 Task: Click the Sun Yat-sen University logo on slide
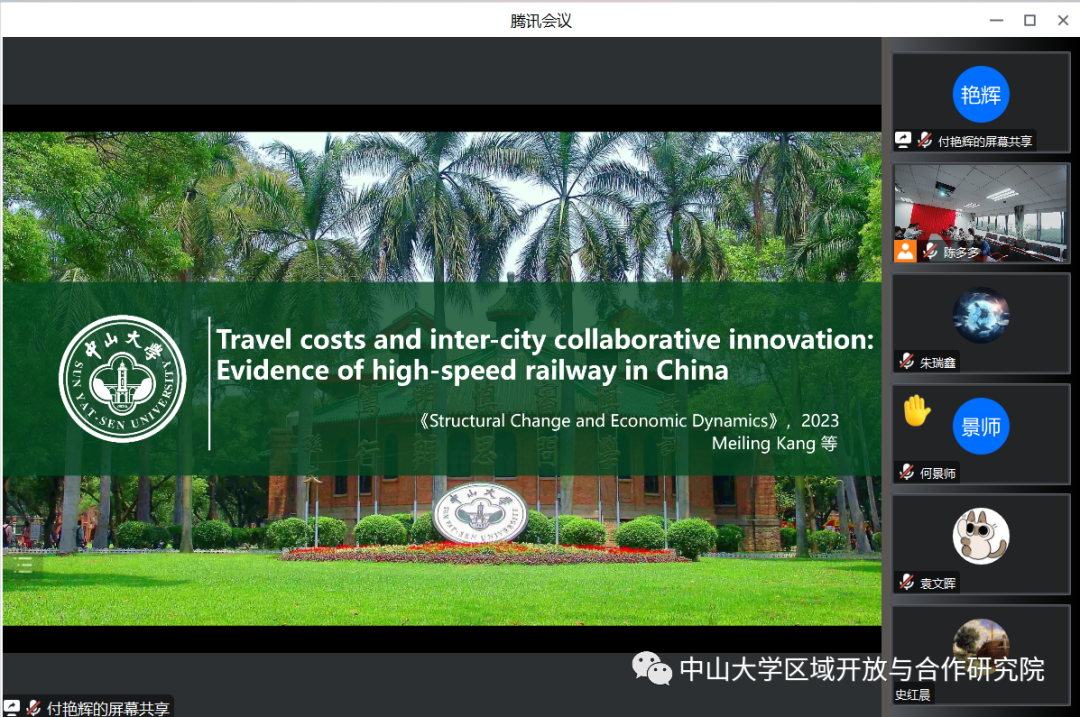pos(123,378)
